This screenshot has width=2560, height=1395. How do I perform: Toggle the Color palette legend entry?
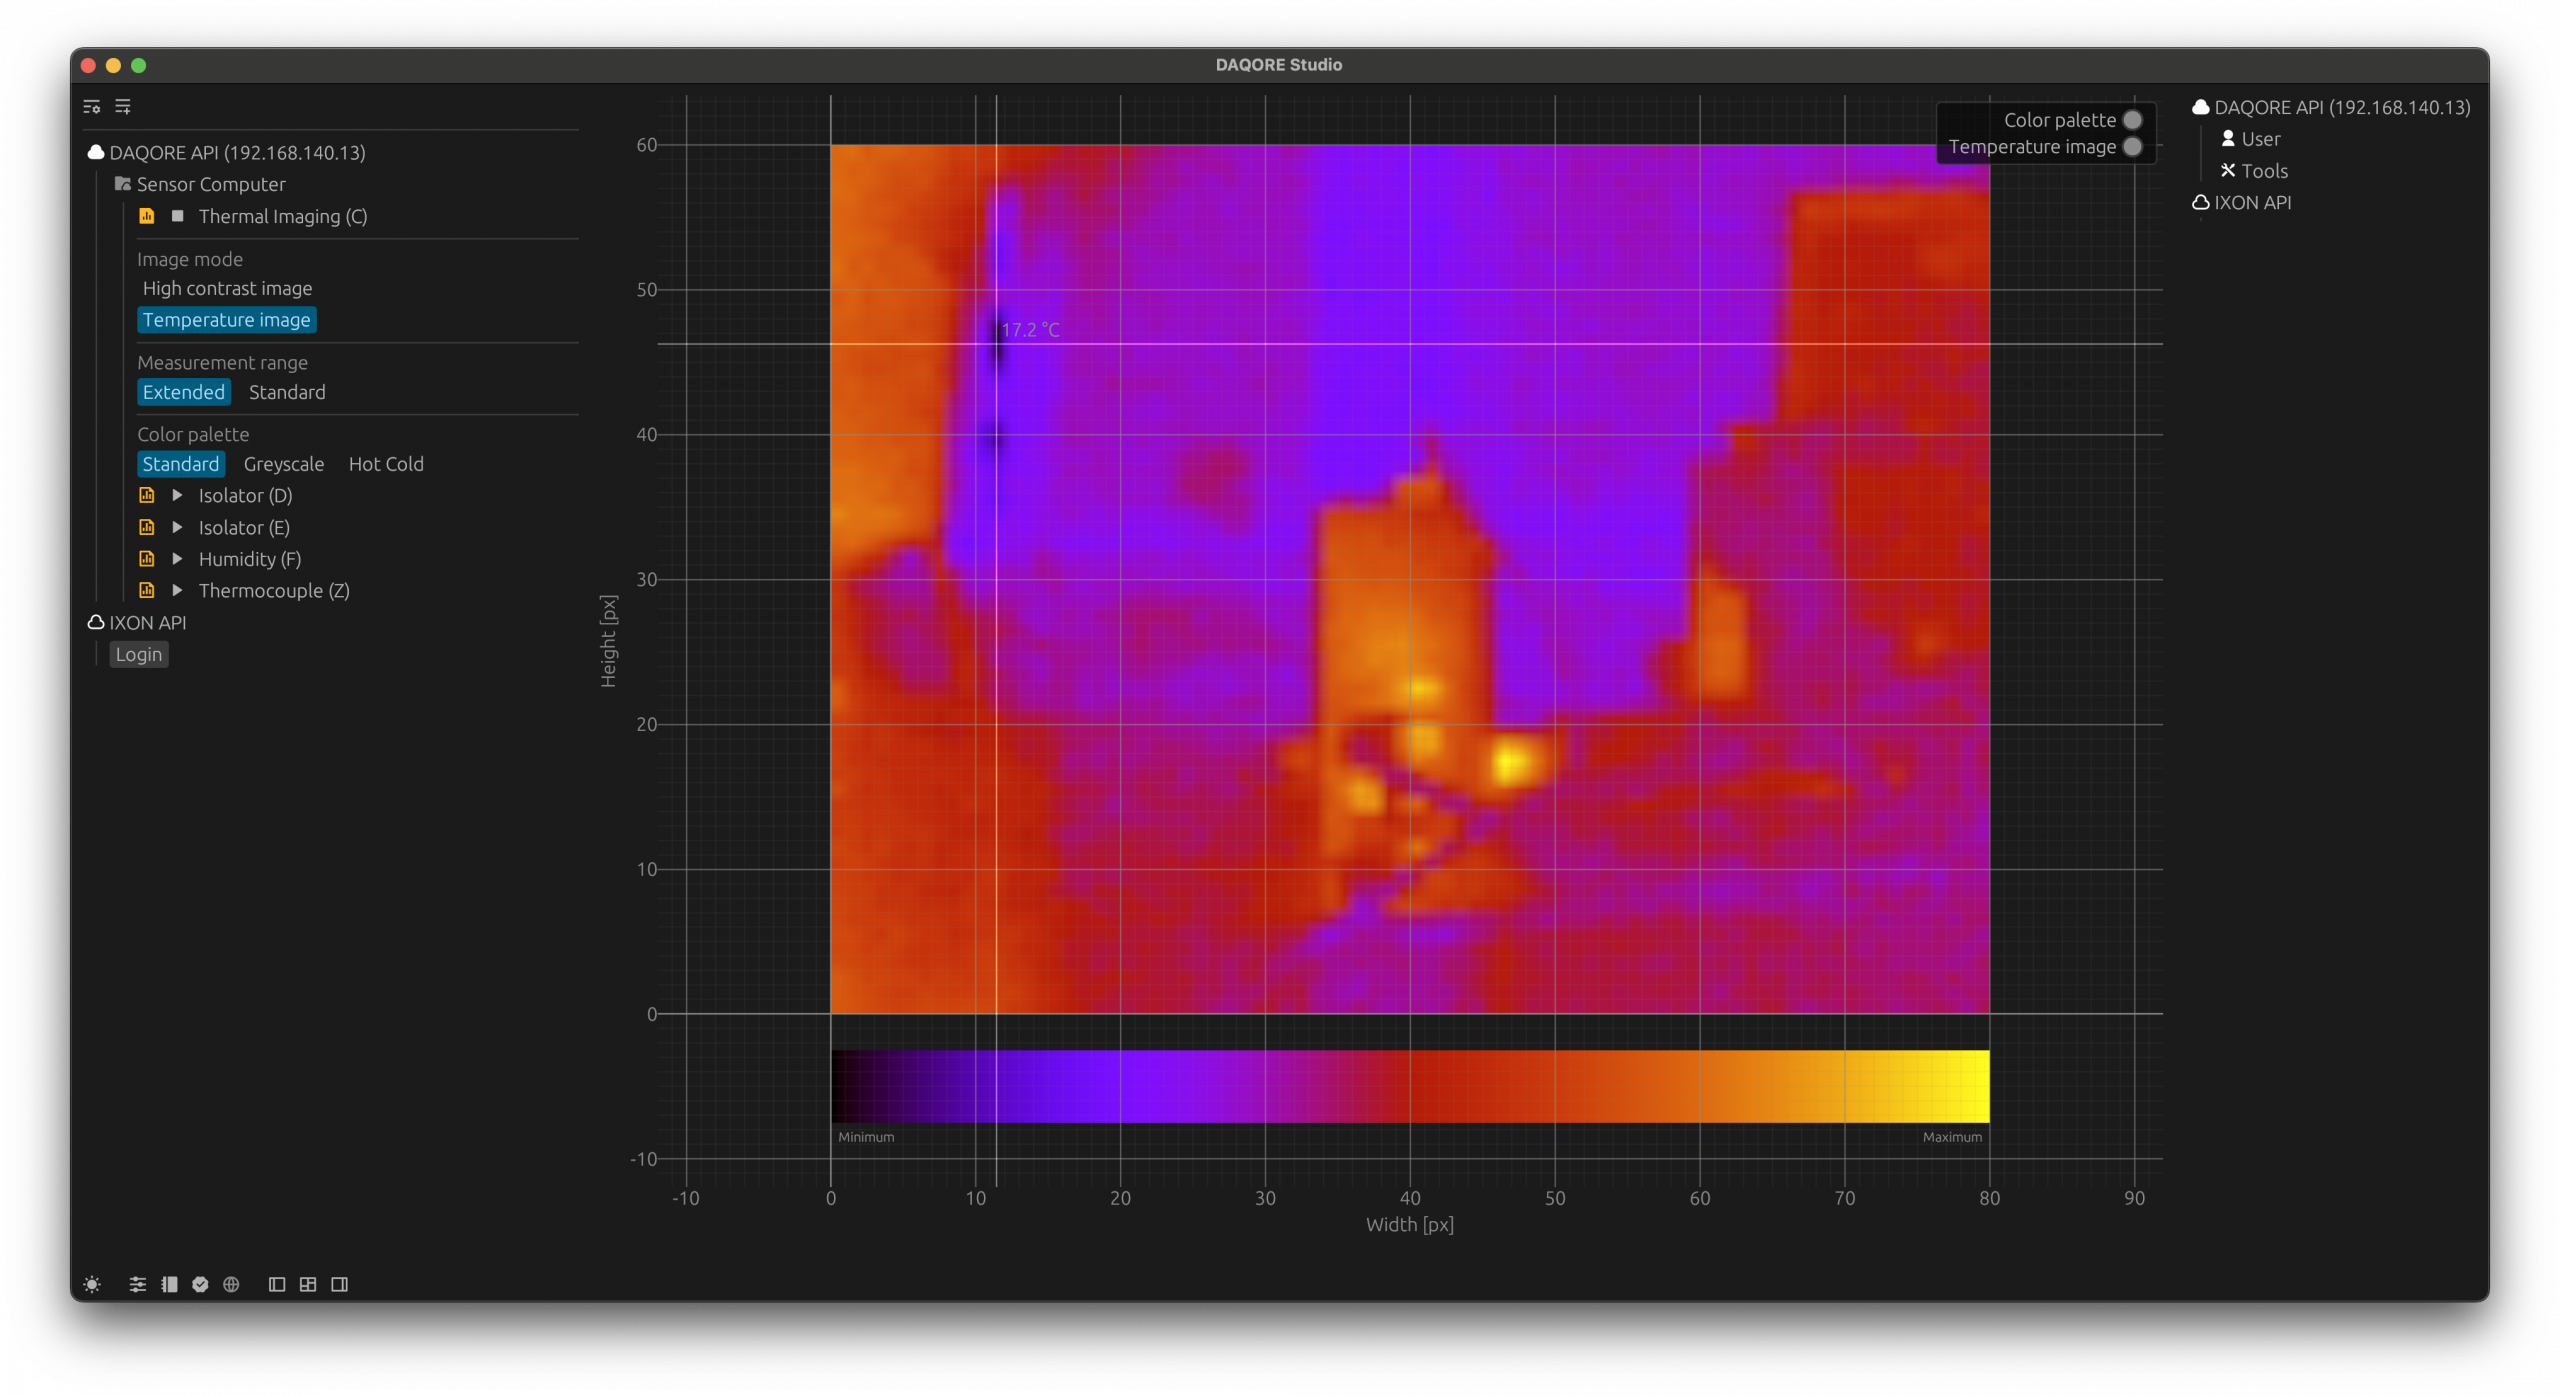pos(2060,120)
